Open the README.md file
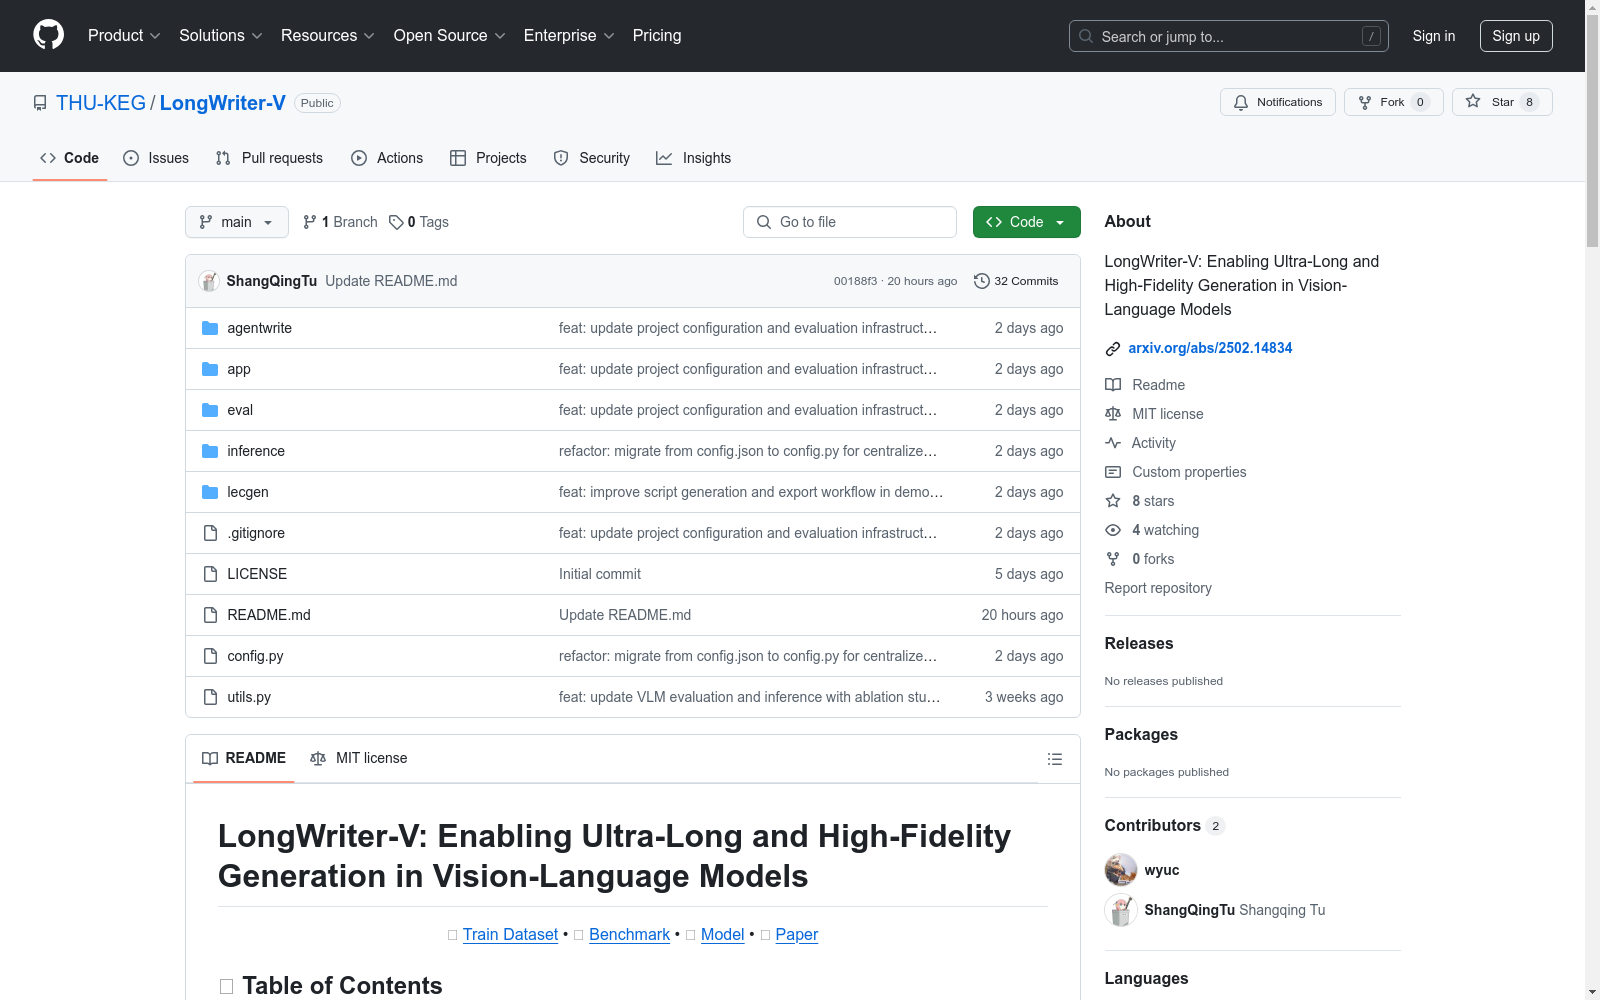The height and width of the screenshot is (1000, 1600). pos(269,615)
